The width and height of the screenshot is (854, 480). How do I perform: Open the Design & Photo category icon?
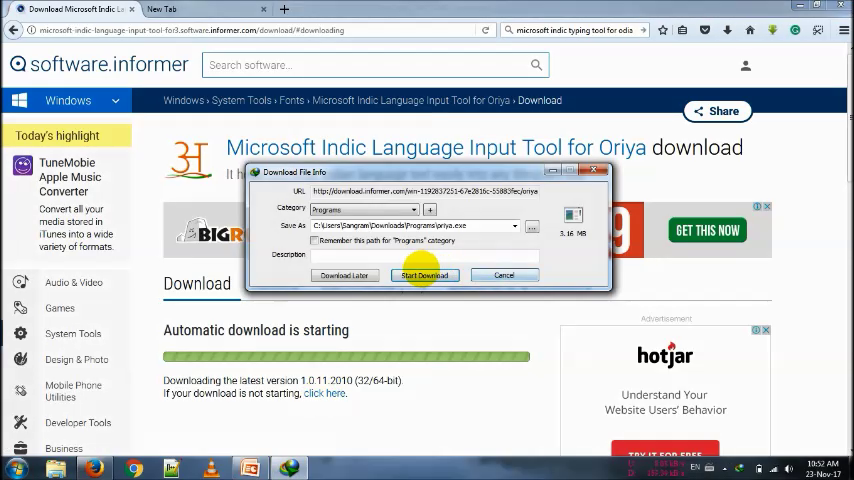pos(20,359)
